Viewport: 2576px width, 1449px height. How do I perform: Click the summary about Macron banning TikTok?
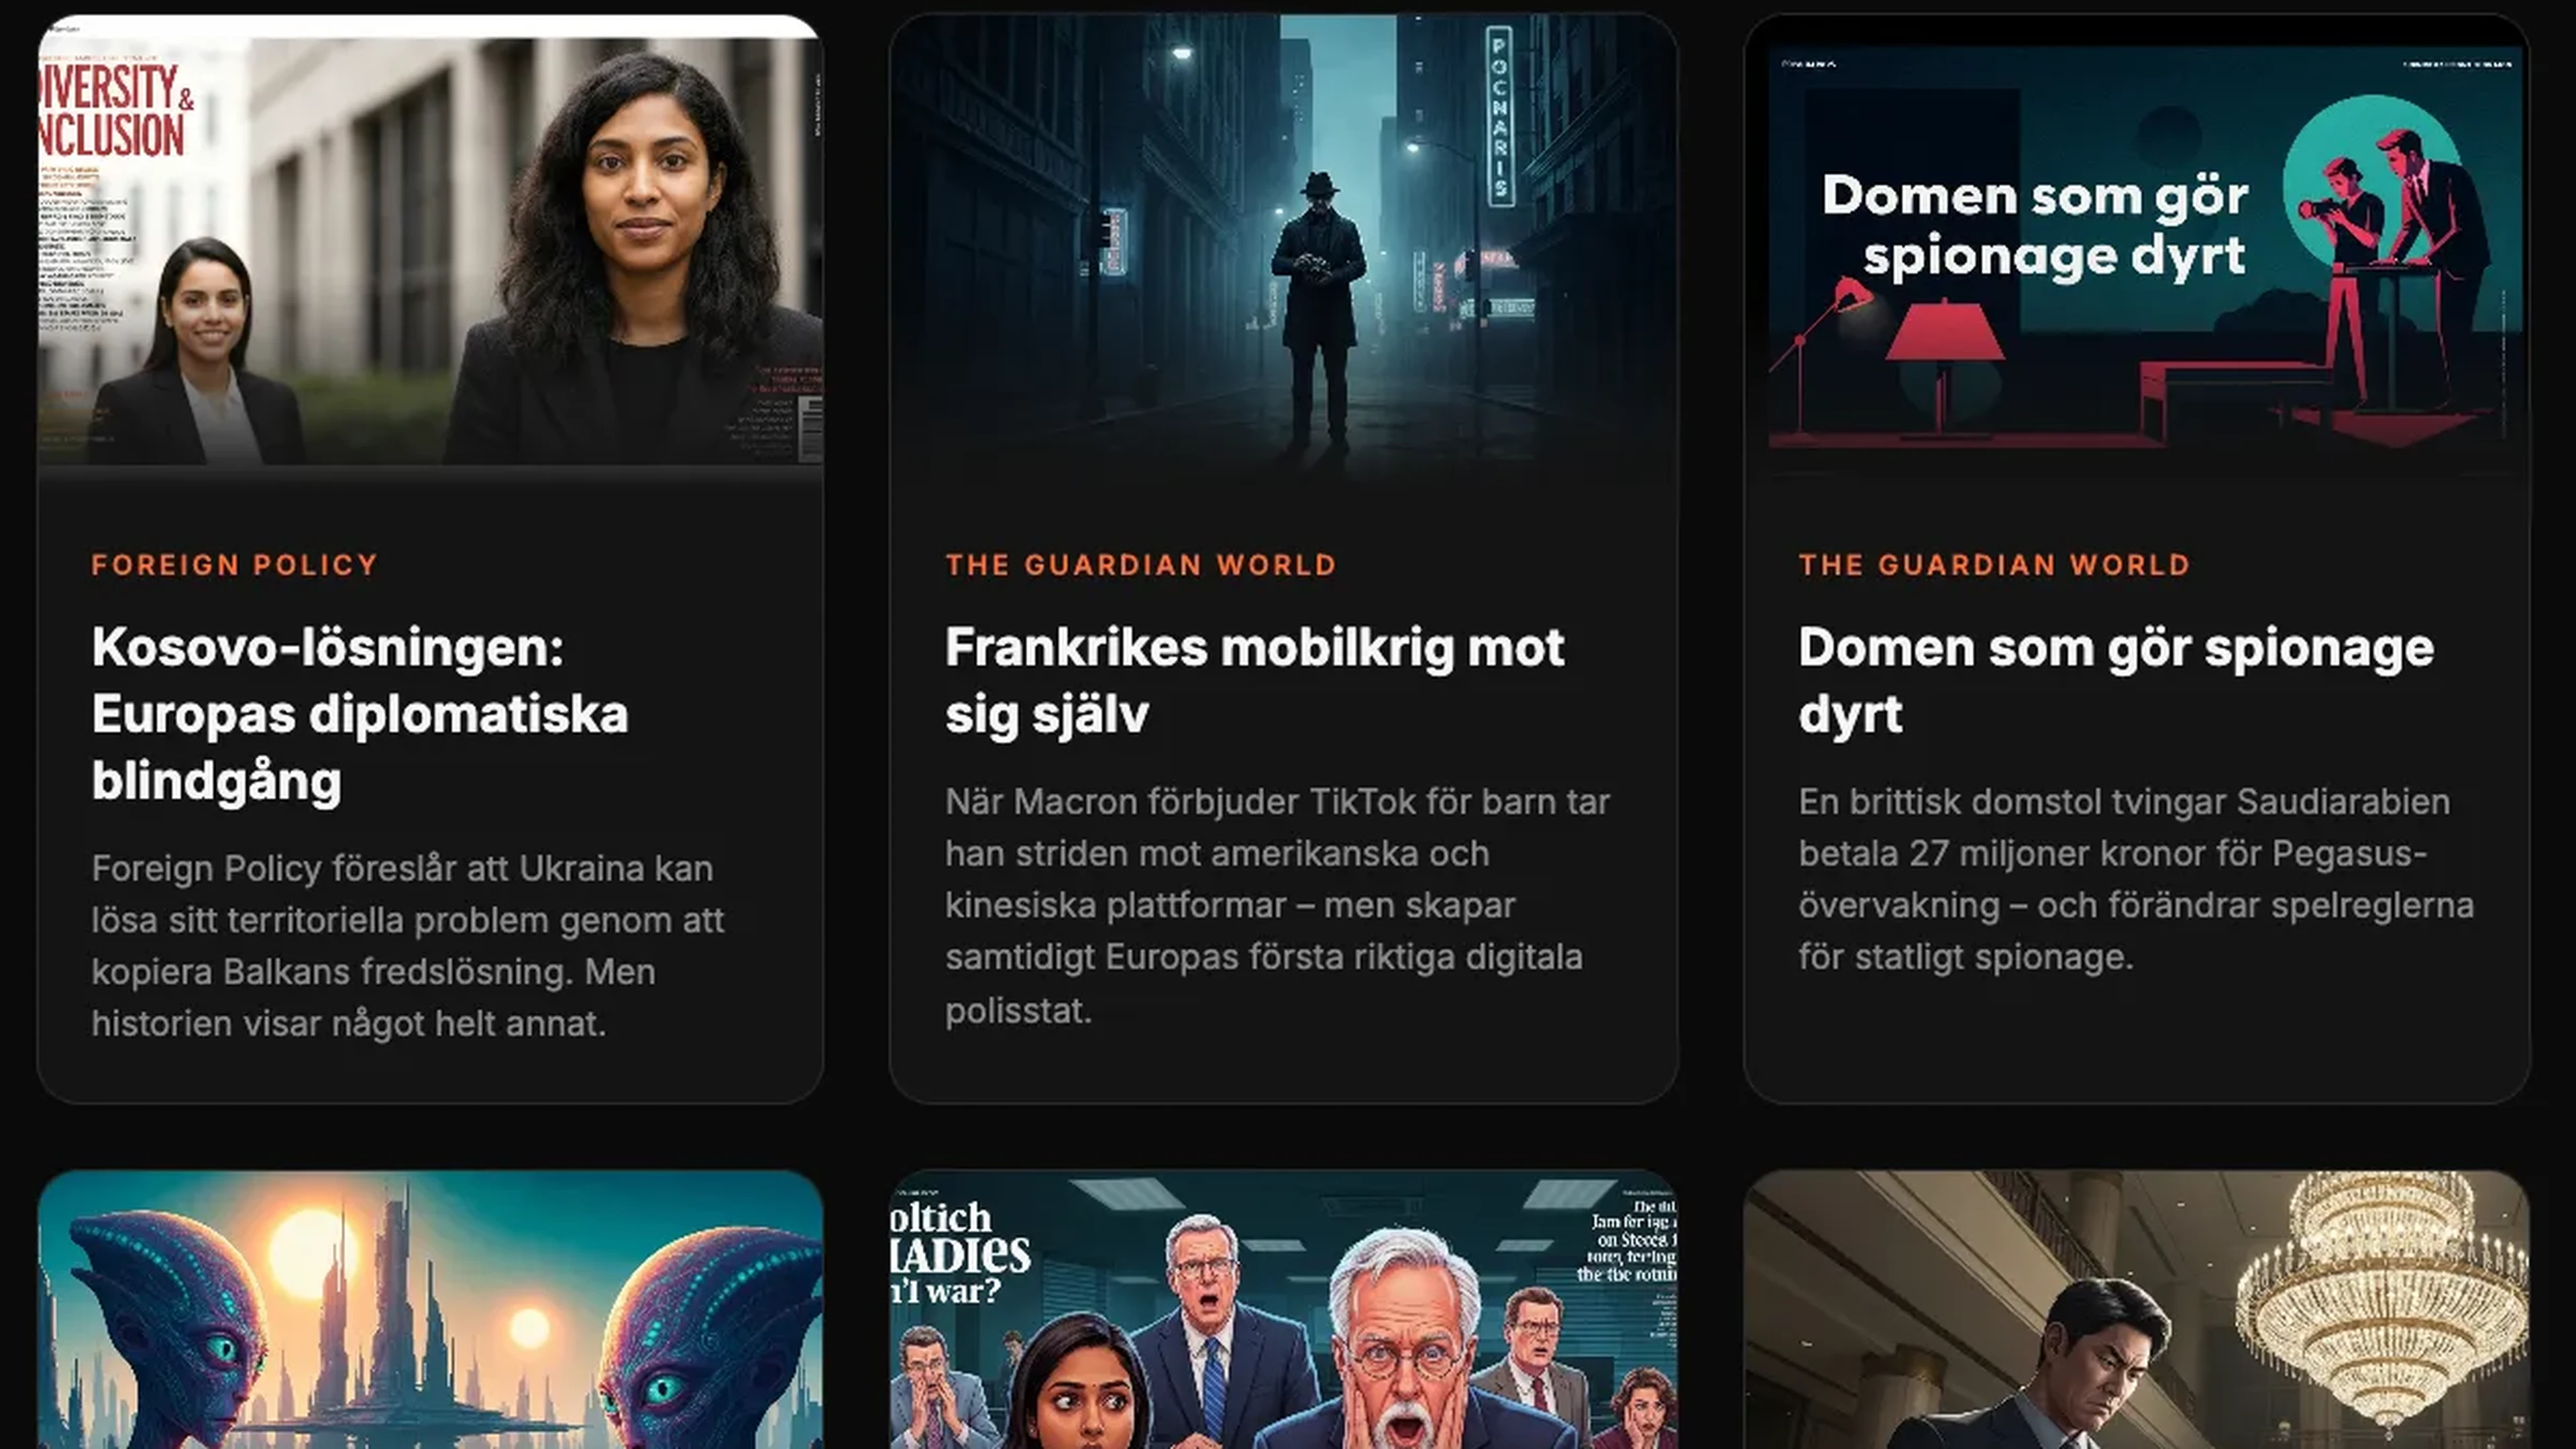1278,906
